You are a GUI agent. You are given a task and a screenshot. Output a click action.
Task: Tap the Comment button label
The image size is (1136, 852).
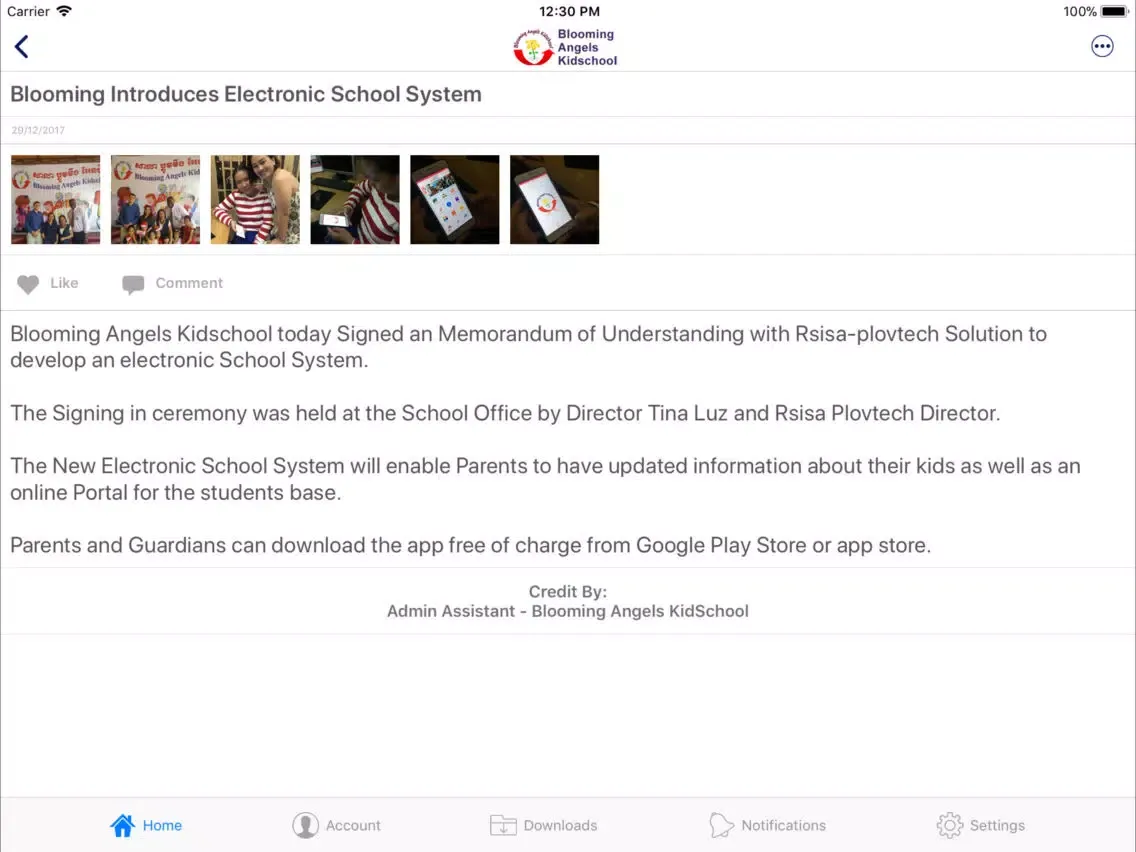click(x=189, y=283)
